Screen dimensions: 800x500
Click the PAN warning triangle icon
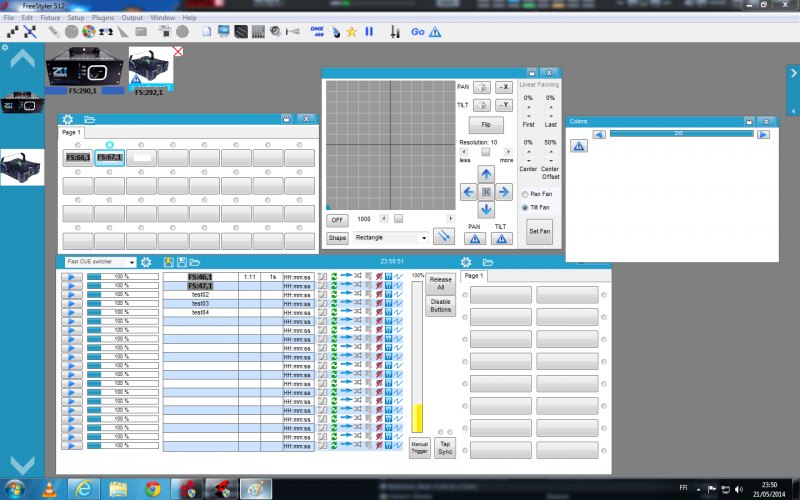(x=475, y=238)
